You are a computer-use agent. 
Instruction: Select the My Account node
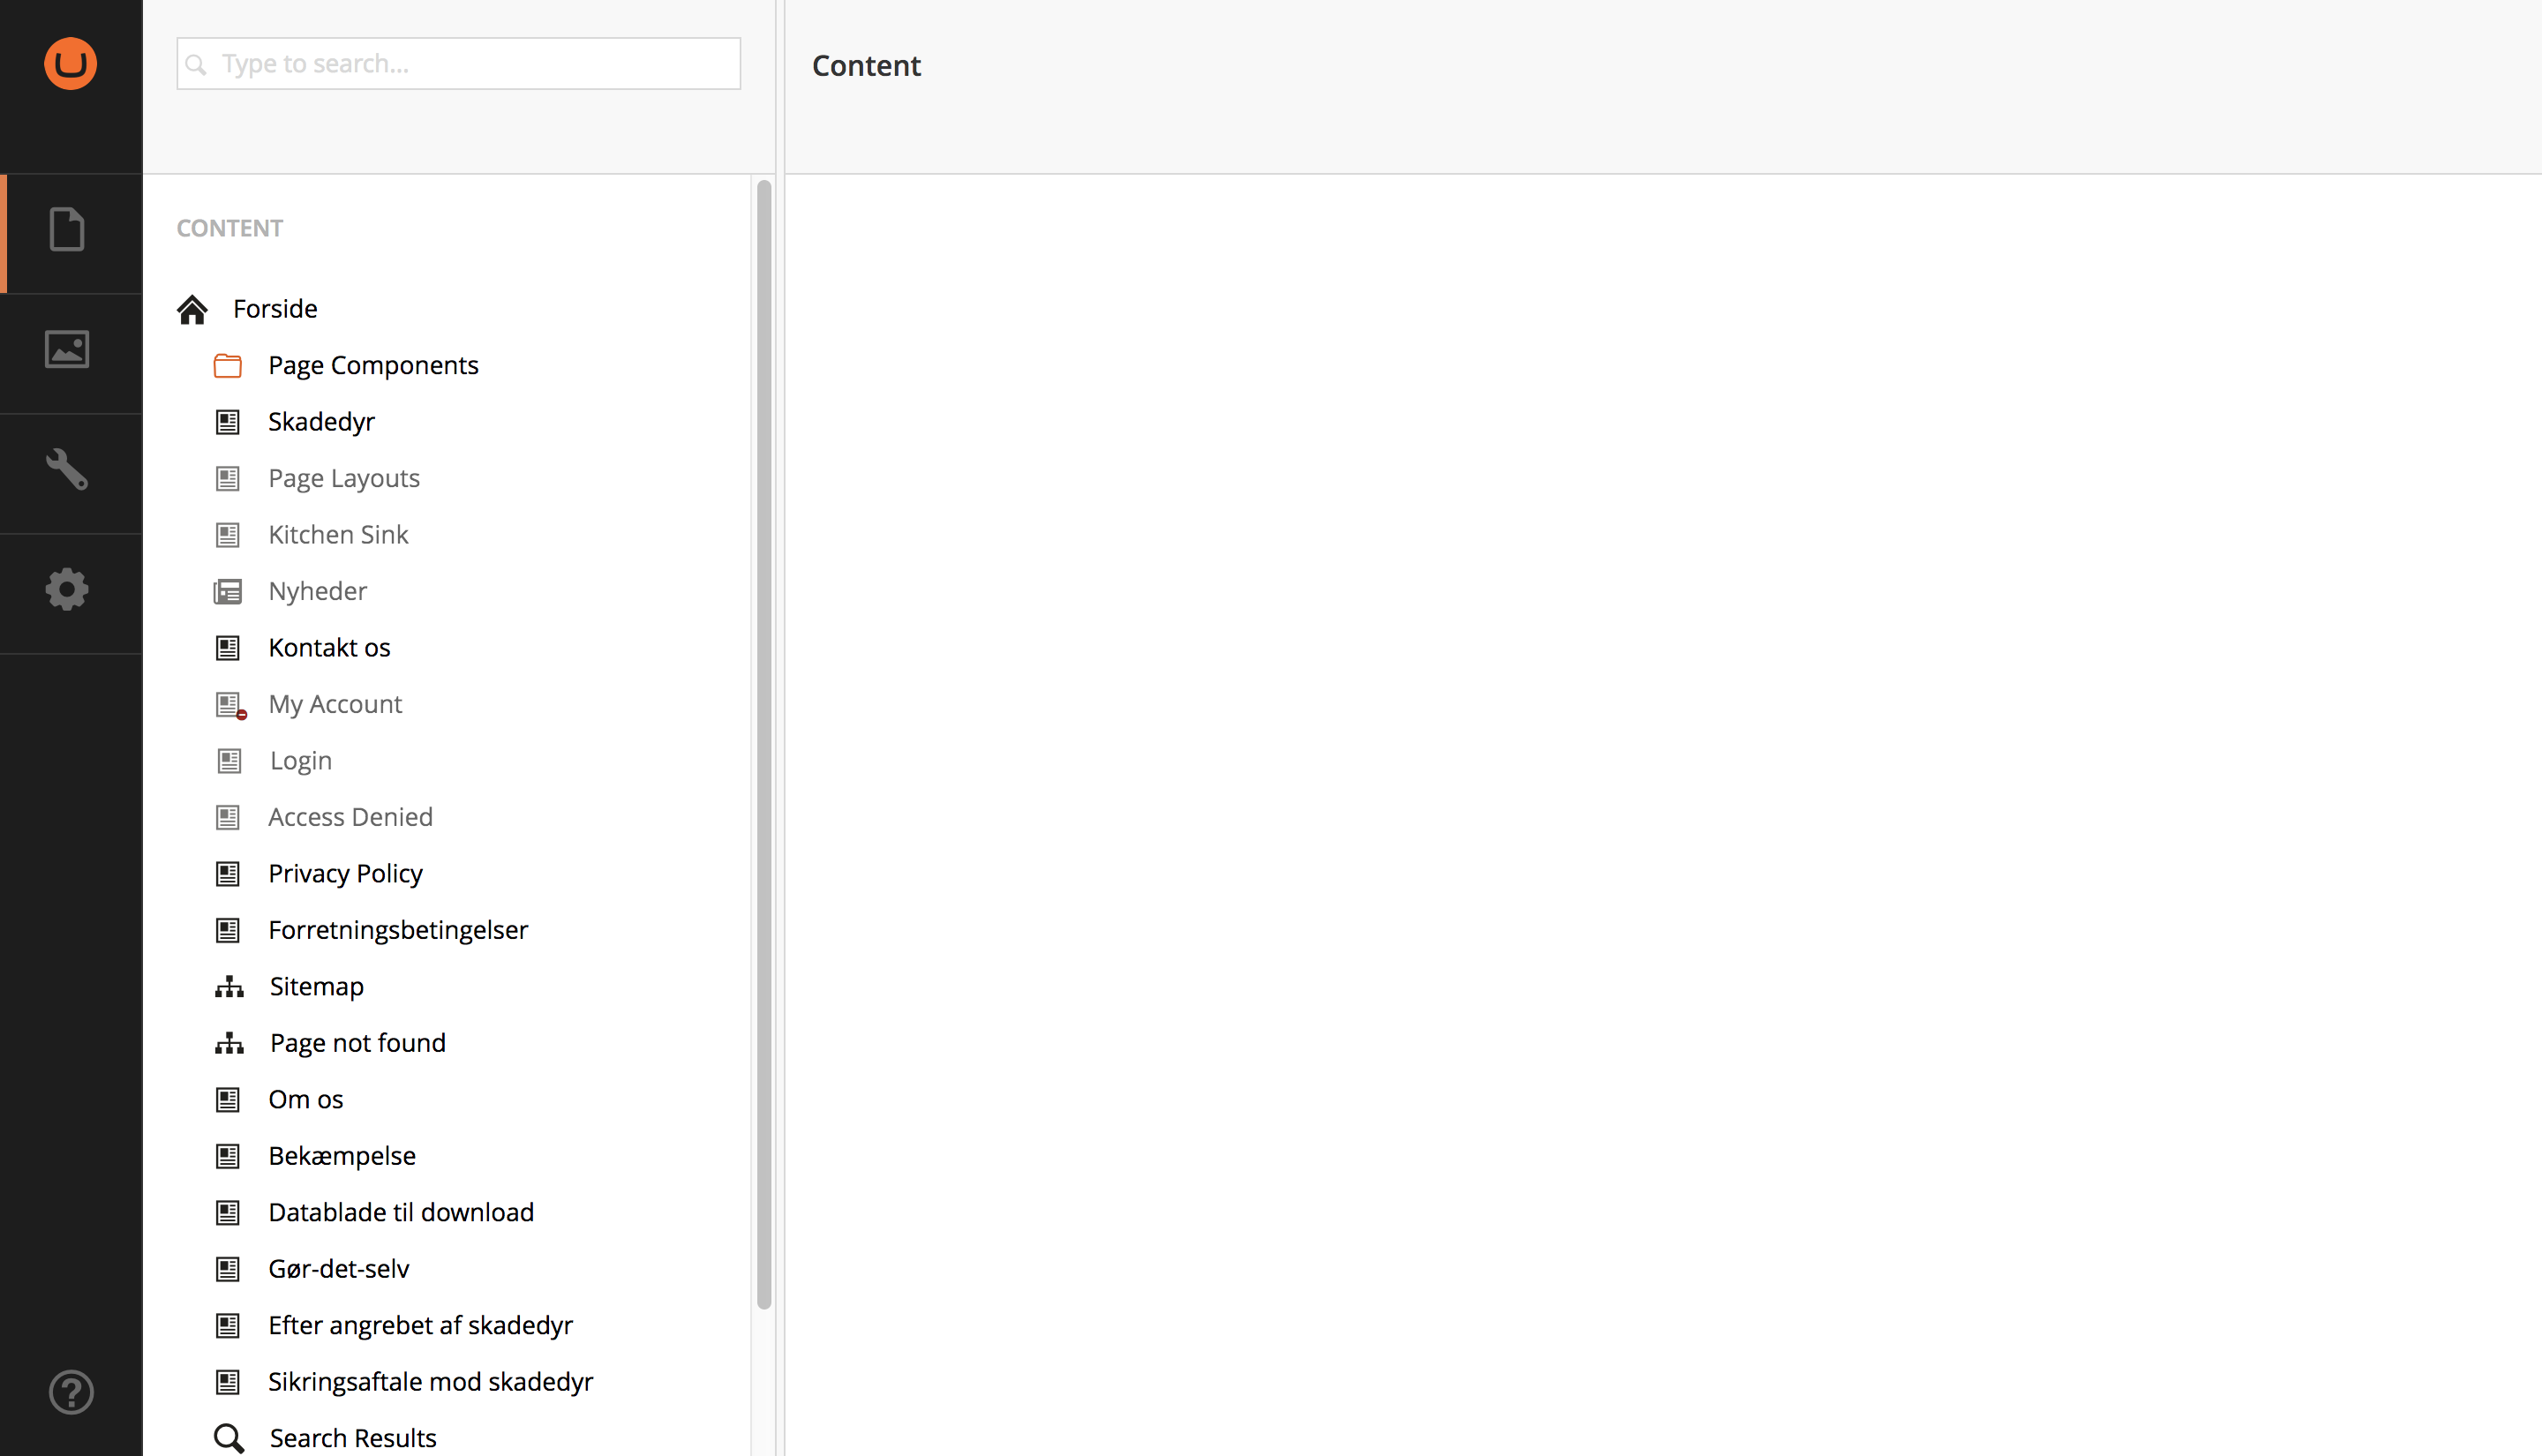point(334,704)
